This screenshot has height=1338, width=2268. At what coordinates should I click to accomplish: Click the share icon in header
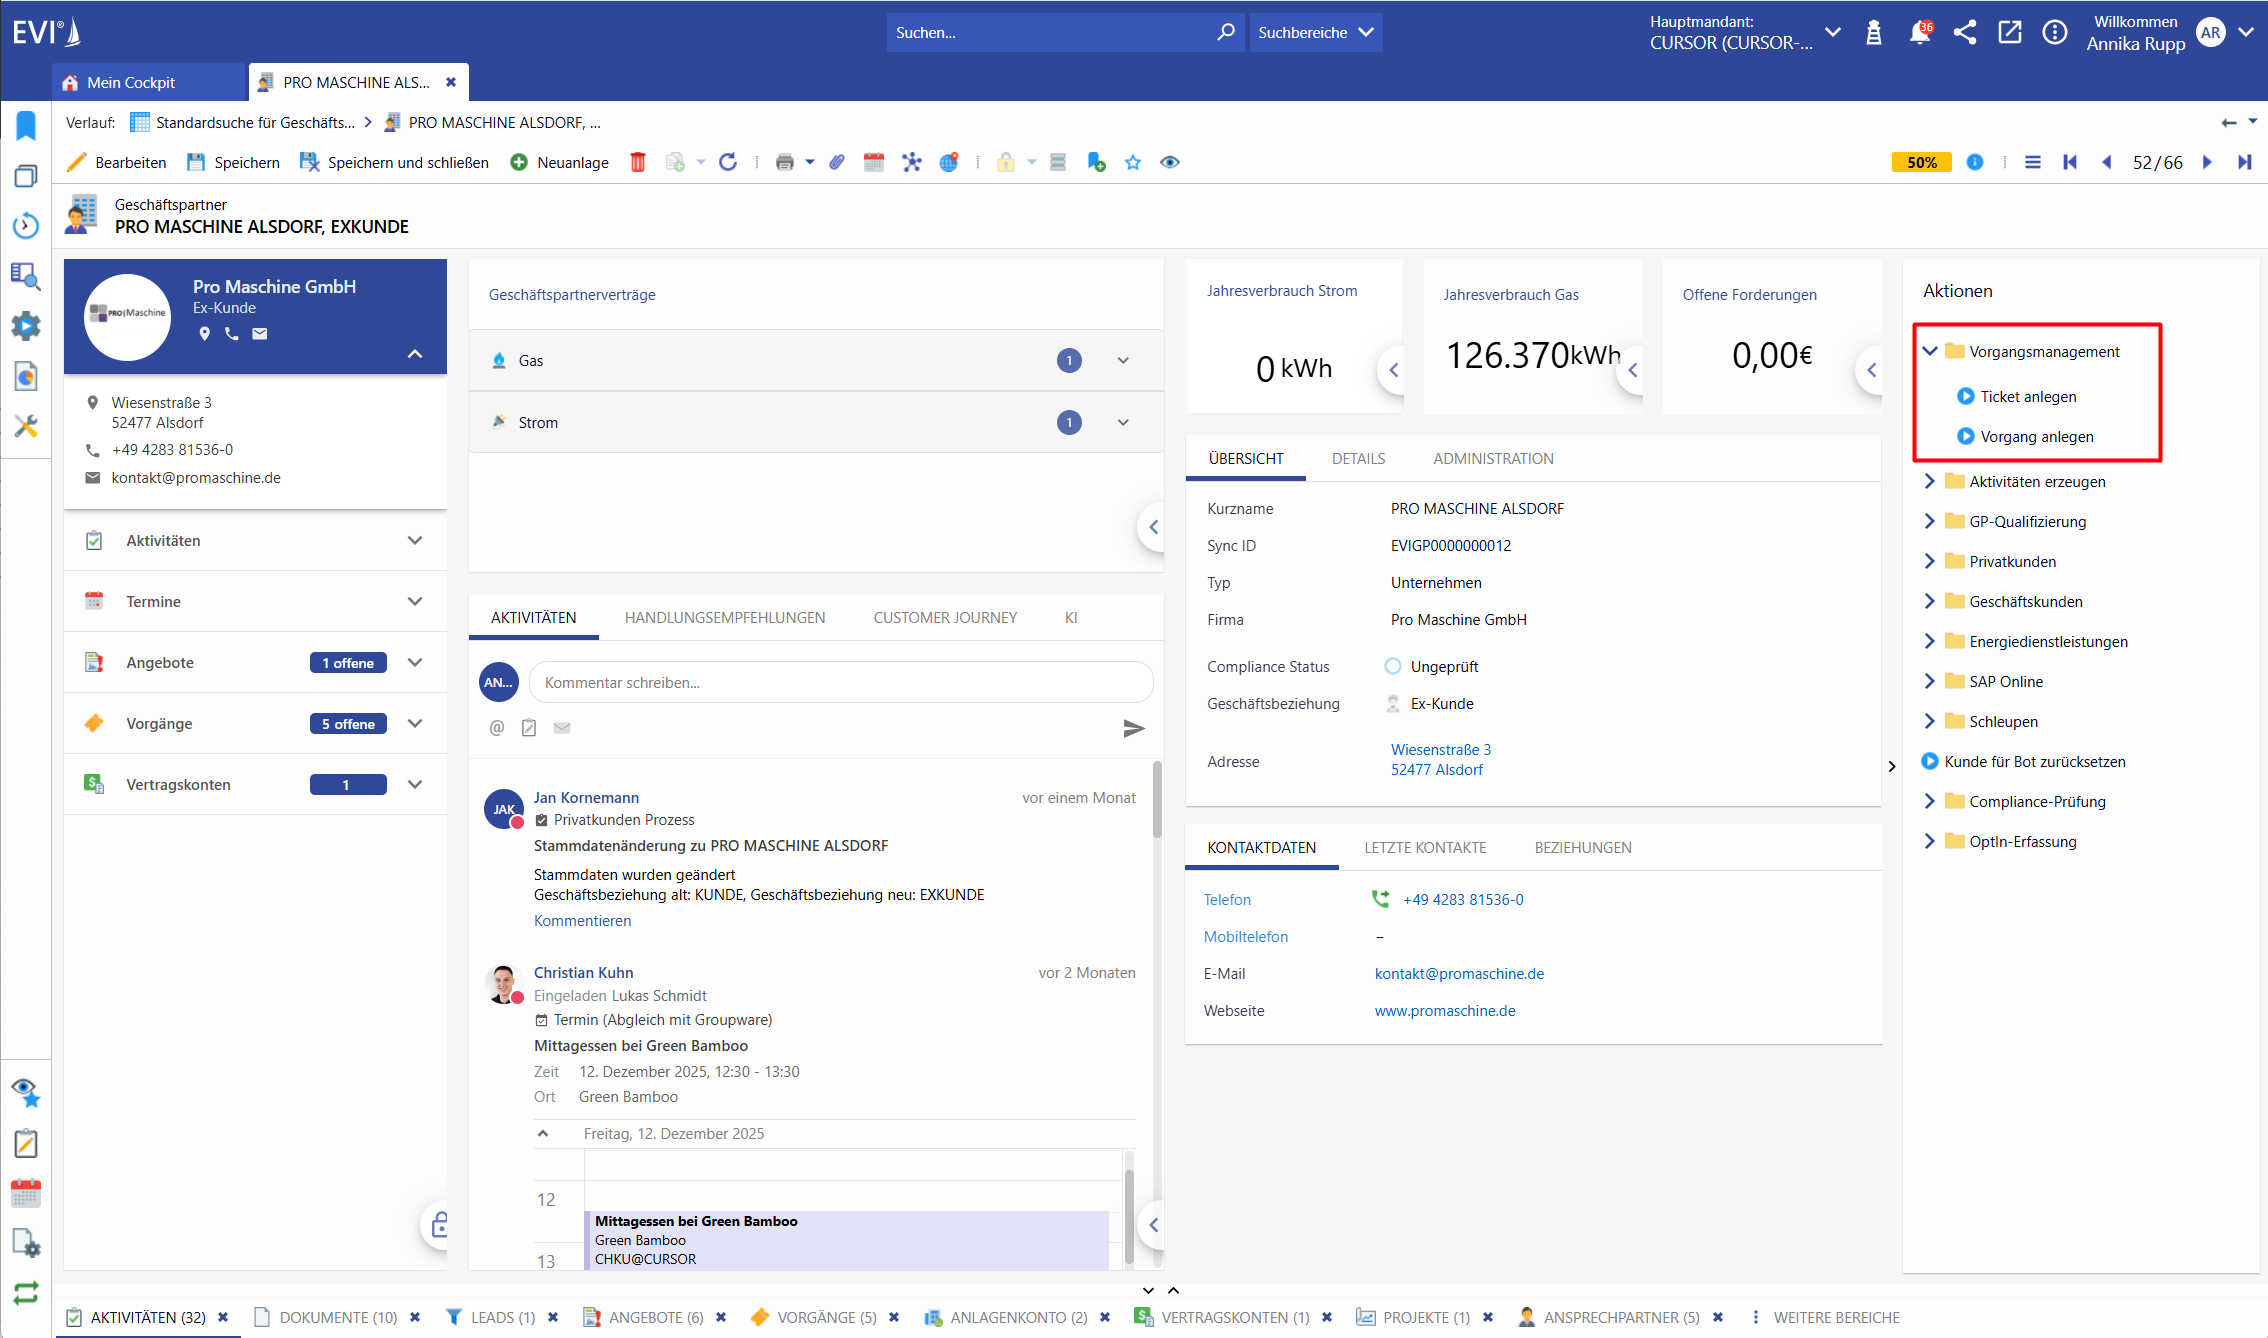tap(1965, 33)
